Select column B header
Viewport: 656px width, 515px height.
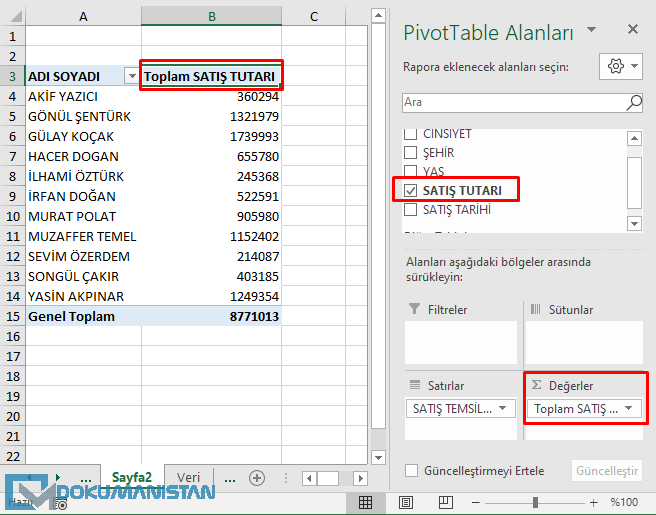coord(212,17)
